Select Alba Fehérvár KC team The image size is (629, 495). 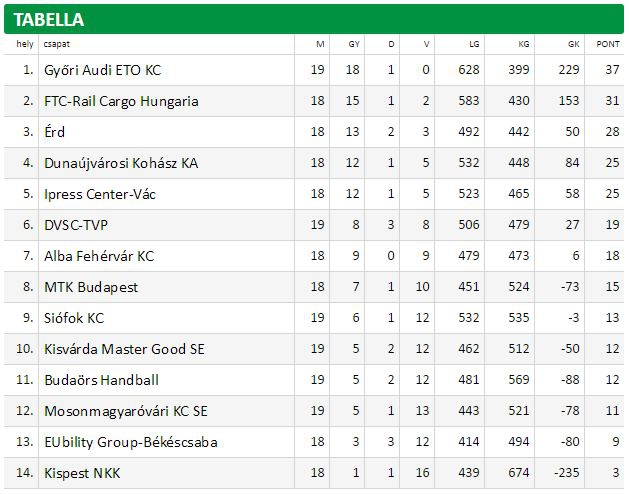pyautogui.click(x=99, y=256)
